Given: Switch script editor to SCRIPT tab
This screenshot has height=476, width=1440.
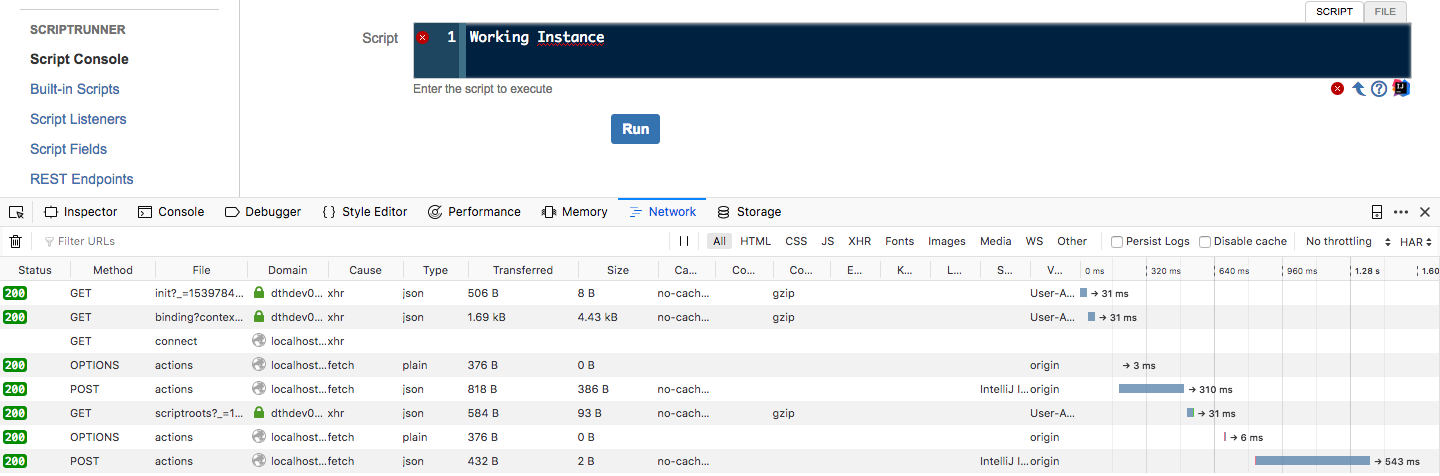Looking at the screenshot, I should point(1334,12).
